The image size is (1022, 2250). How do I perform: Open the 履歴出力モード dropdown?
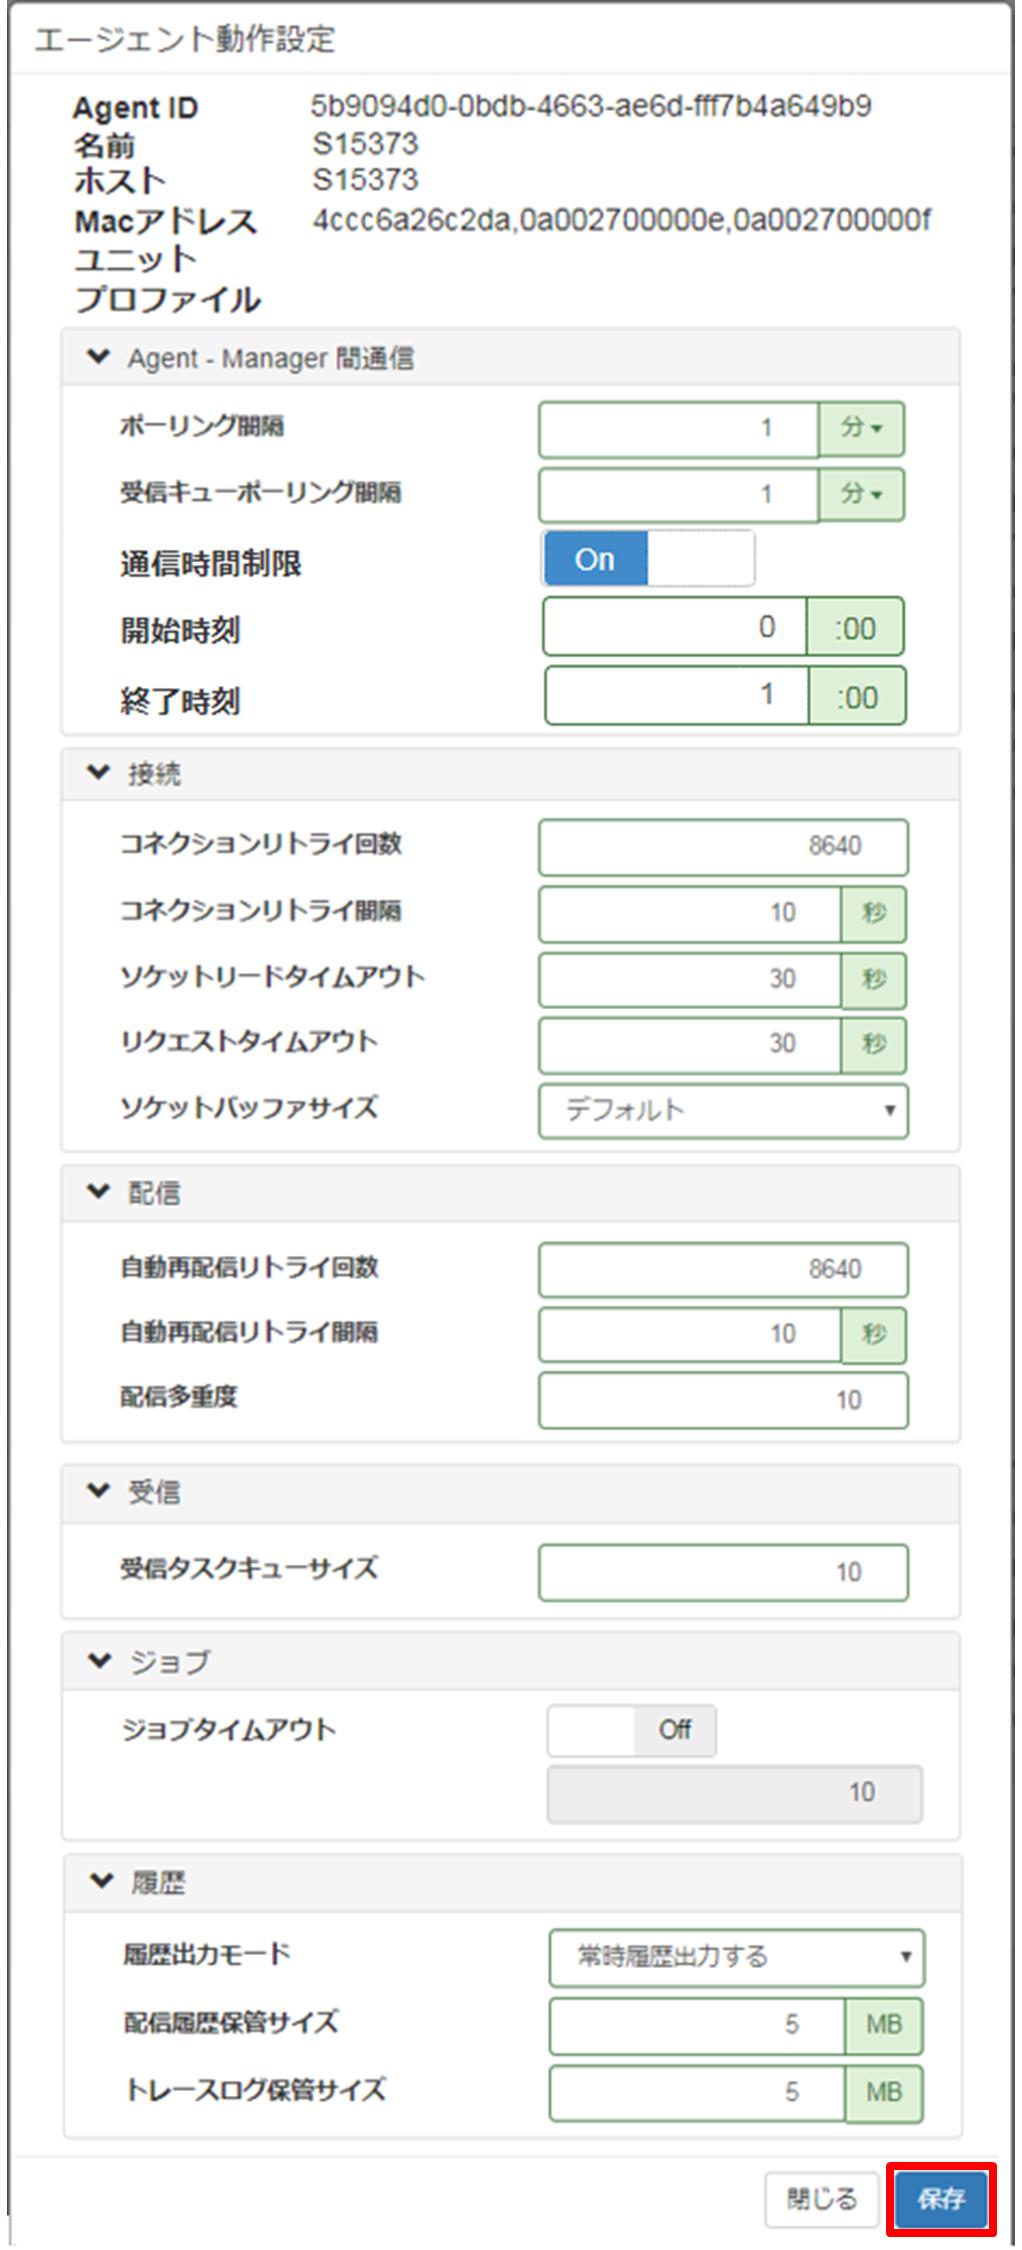736,1956
